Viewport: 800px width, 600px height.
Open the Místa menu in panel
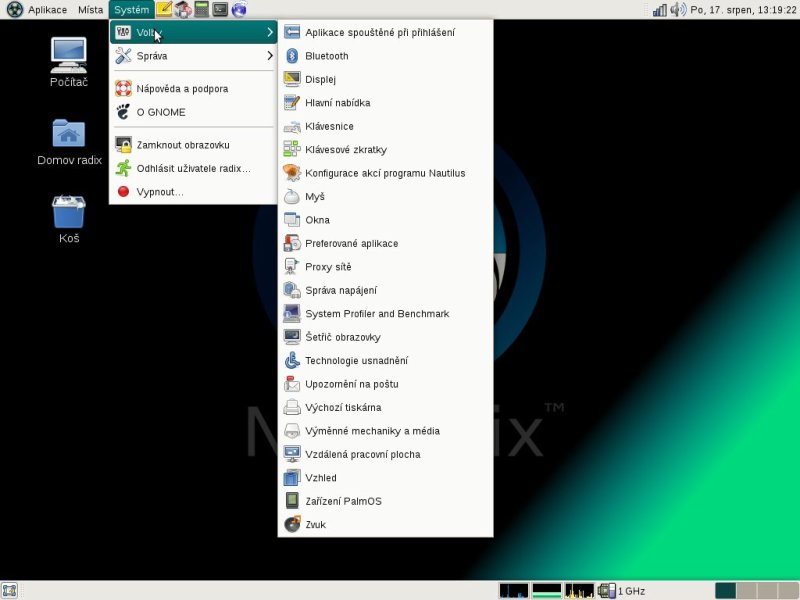90,10
